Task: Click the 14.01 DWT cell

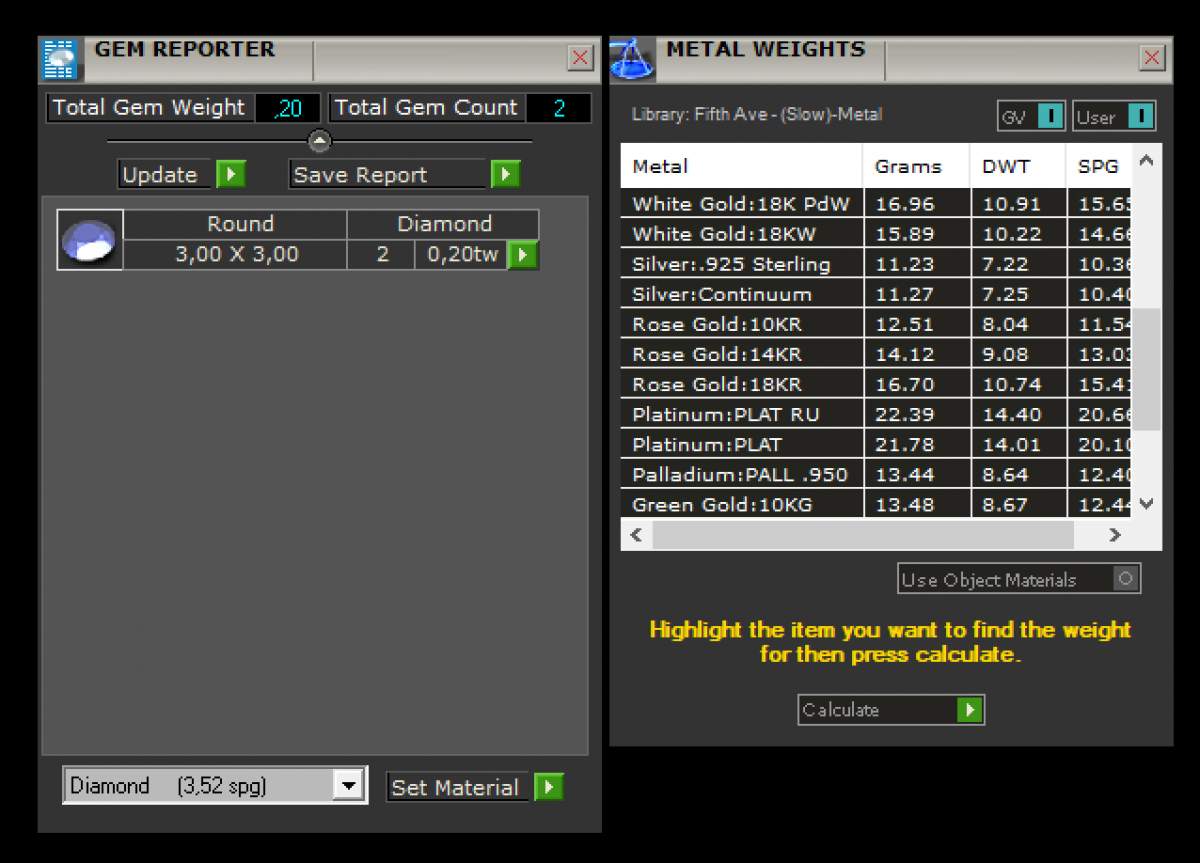Action: point(1018,444)
